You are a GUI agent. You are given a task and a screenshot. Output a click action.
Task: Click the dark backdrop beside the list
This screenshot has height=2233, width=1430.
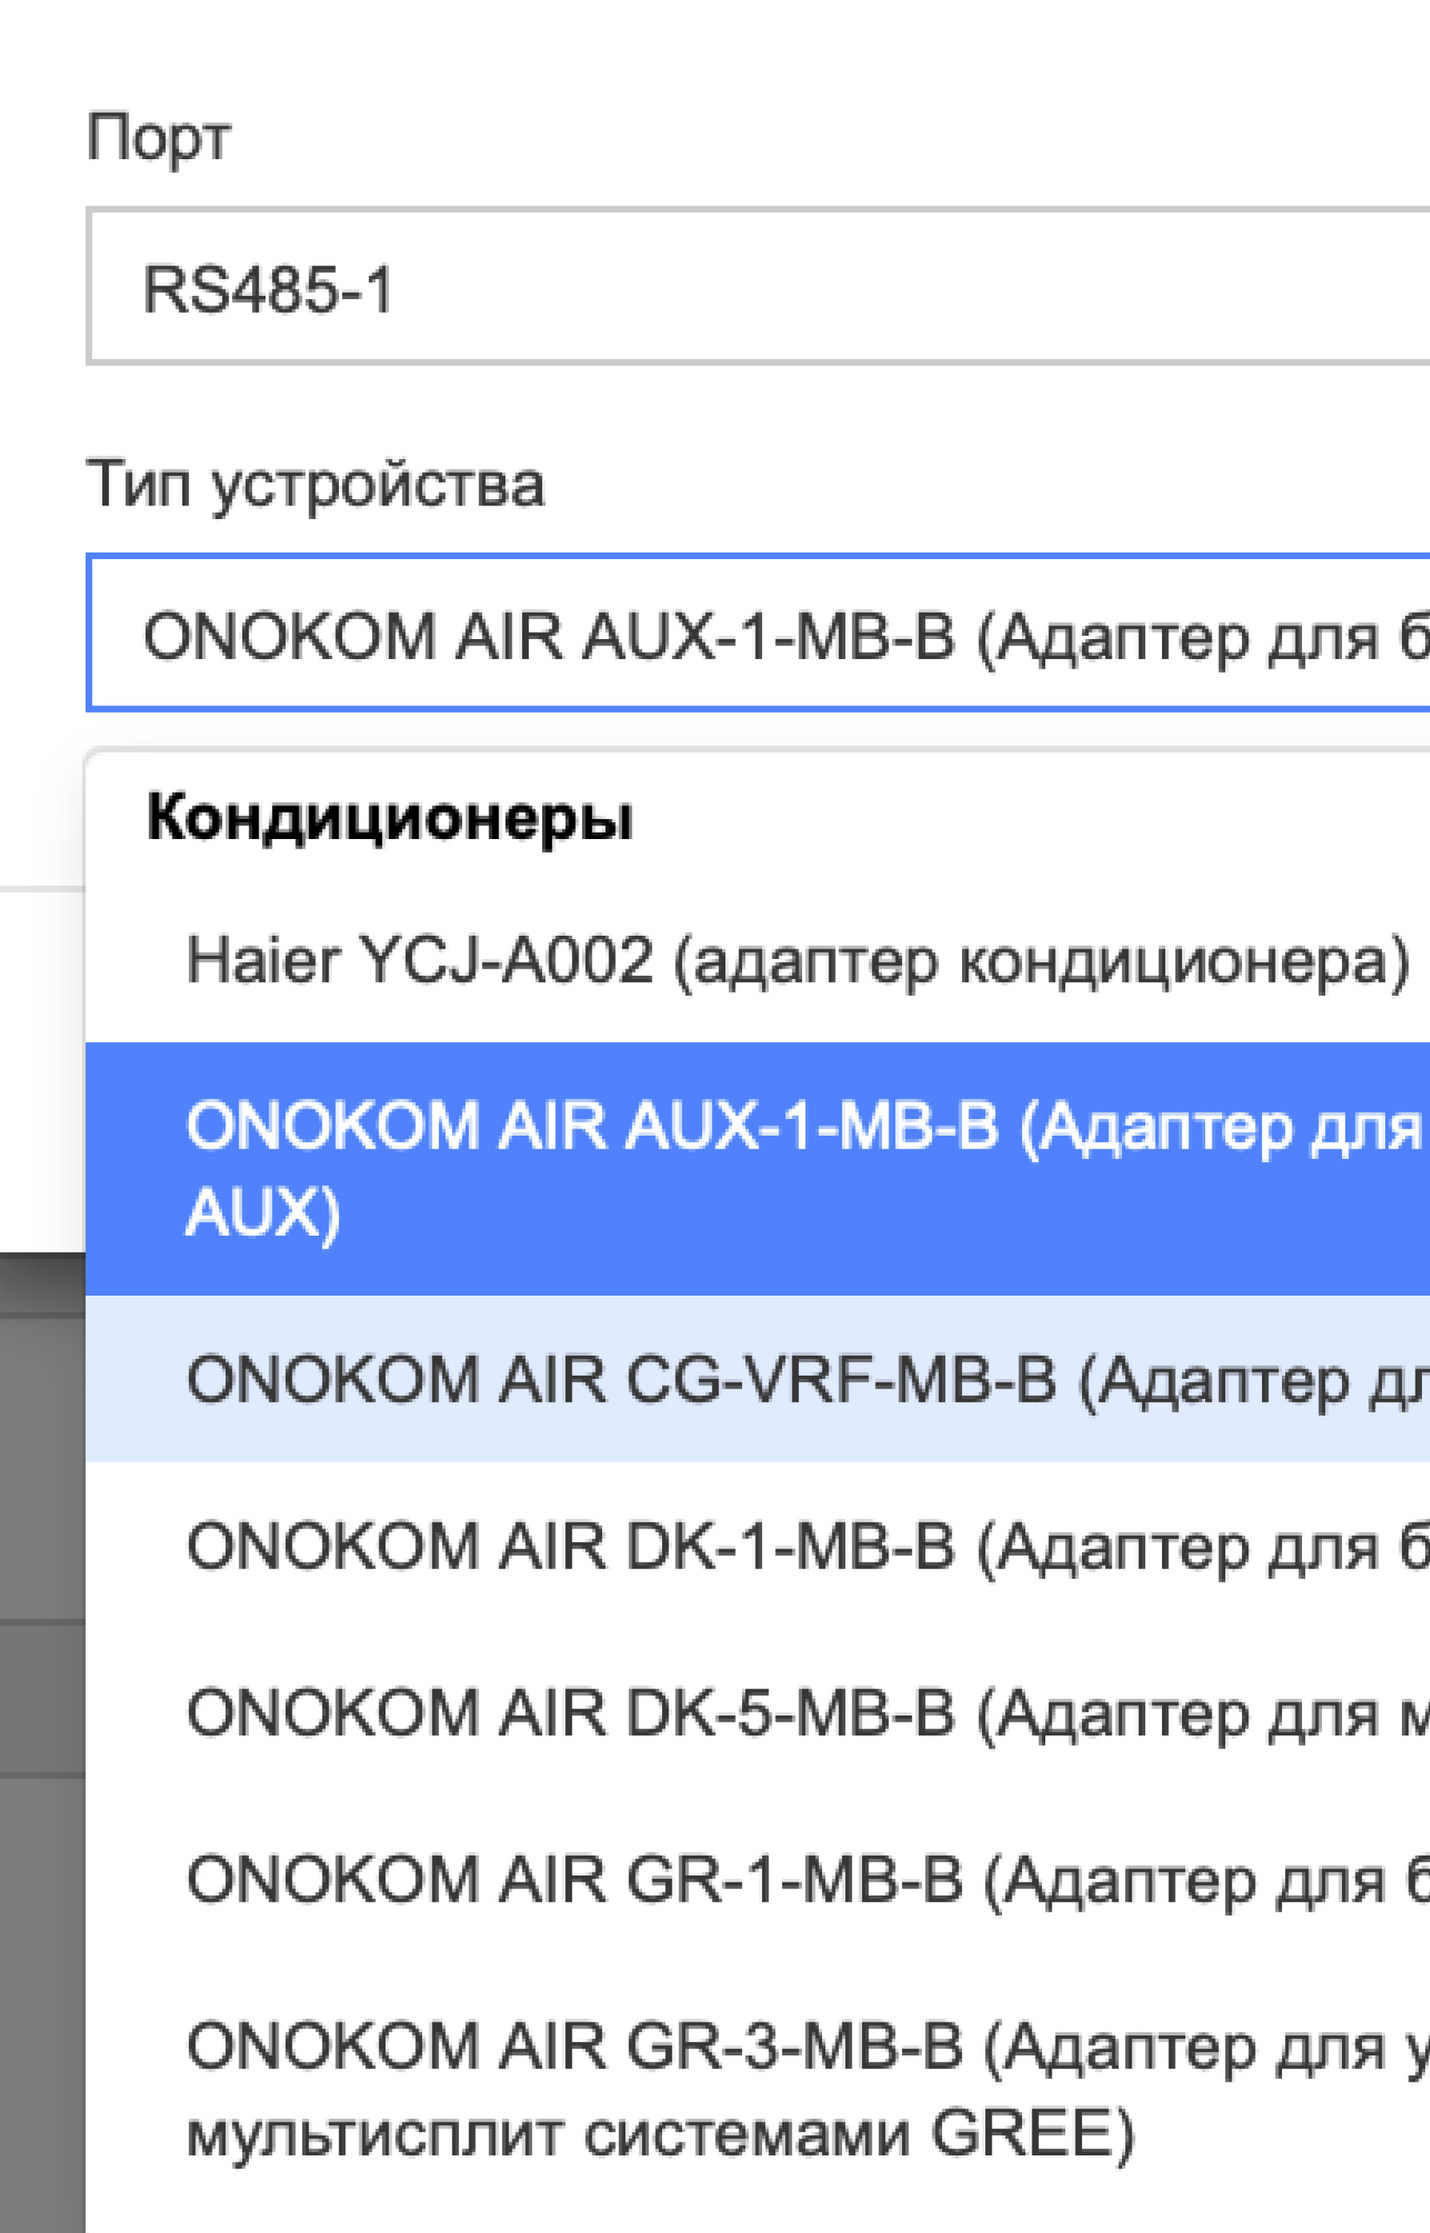(x=40, y=1700)
